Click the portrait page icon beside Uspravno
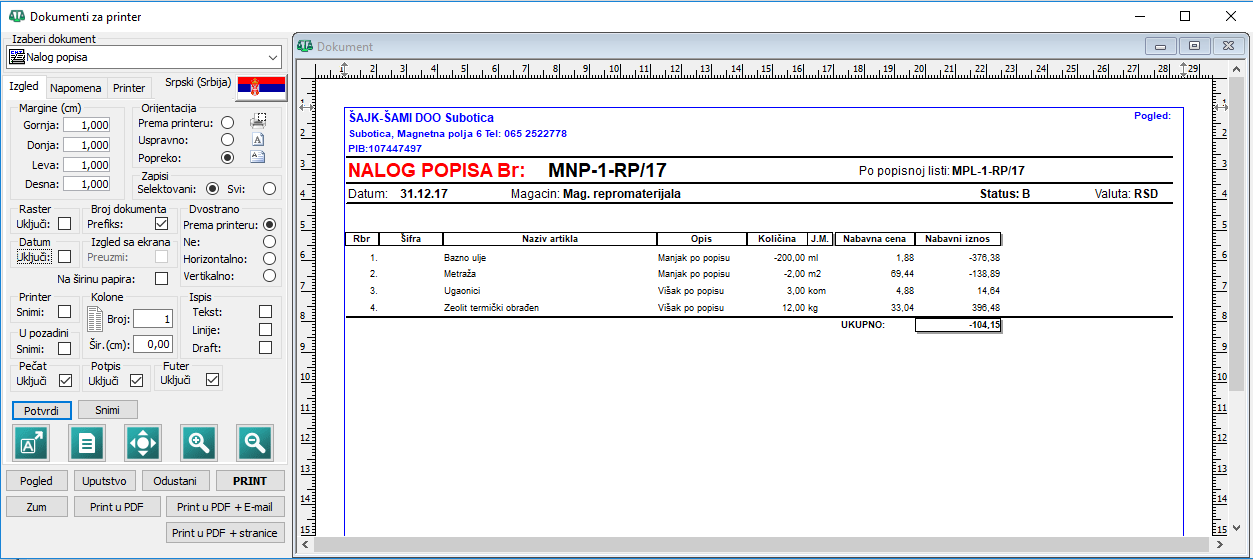 (258, 139)
